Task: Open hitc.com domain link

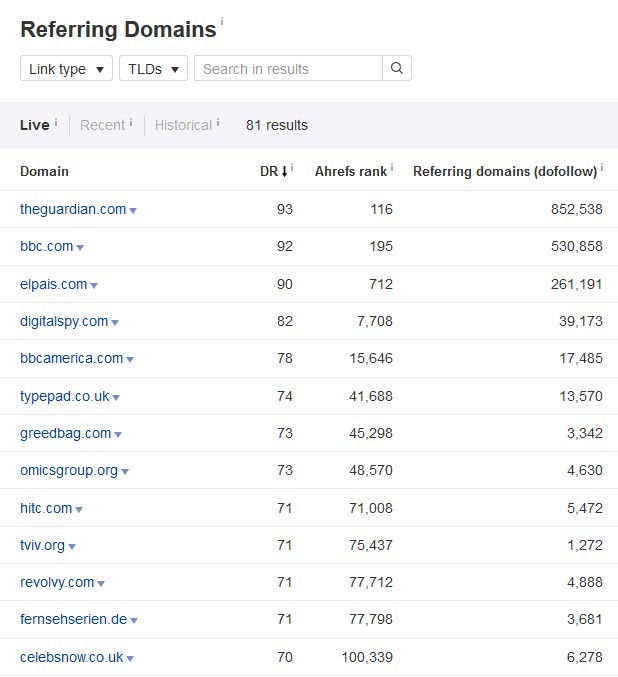Action: [x=46, y=508]
